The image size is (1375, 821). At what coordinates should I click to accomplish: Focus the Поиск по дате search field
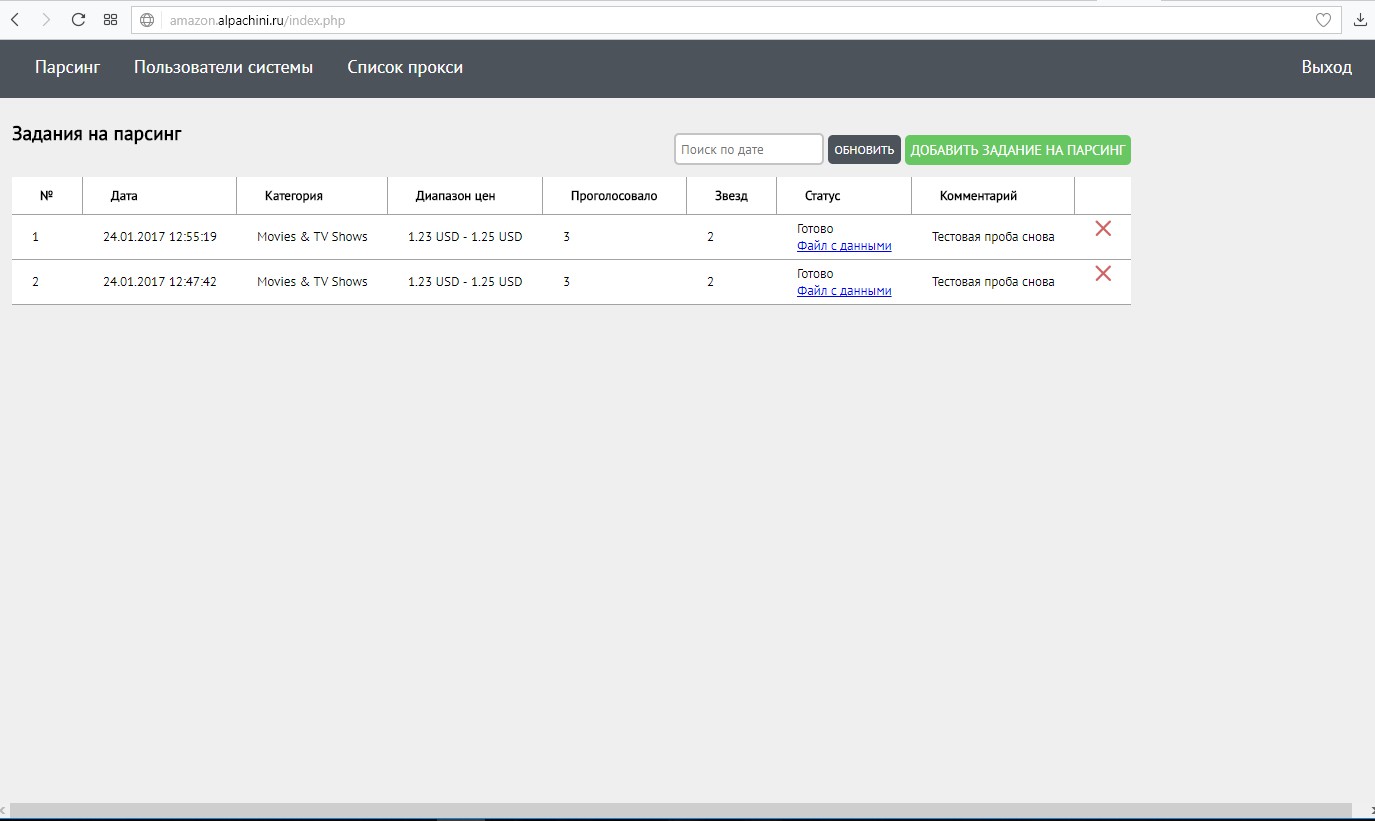tap(749, 149)
